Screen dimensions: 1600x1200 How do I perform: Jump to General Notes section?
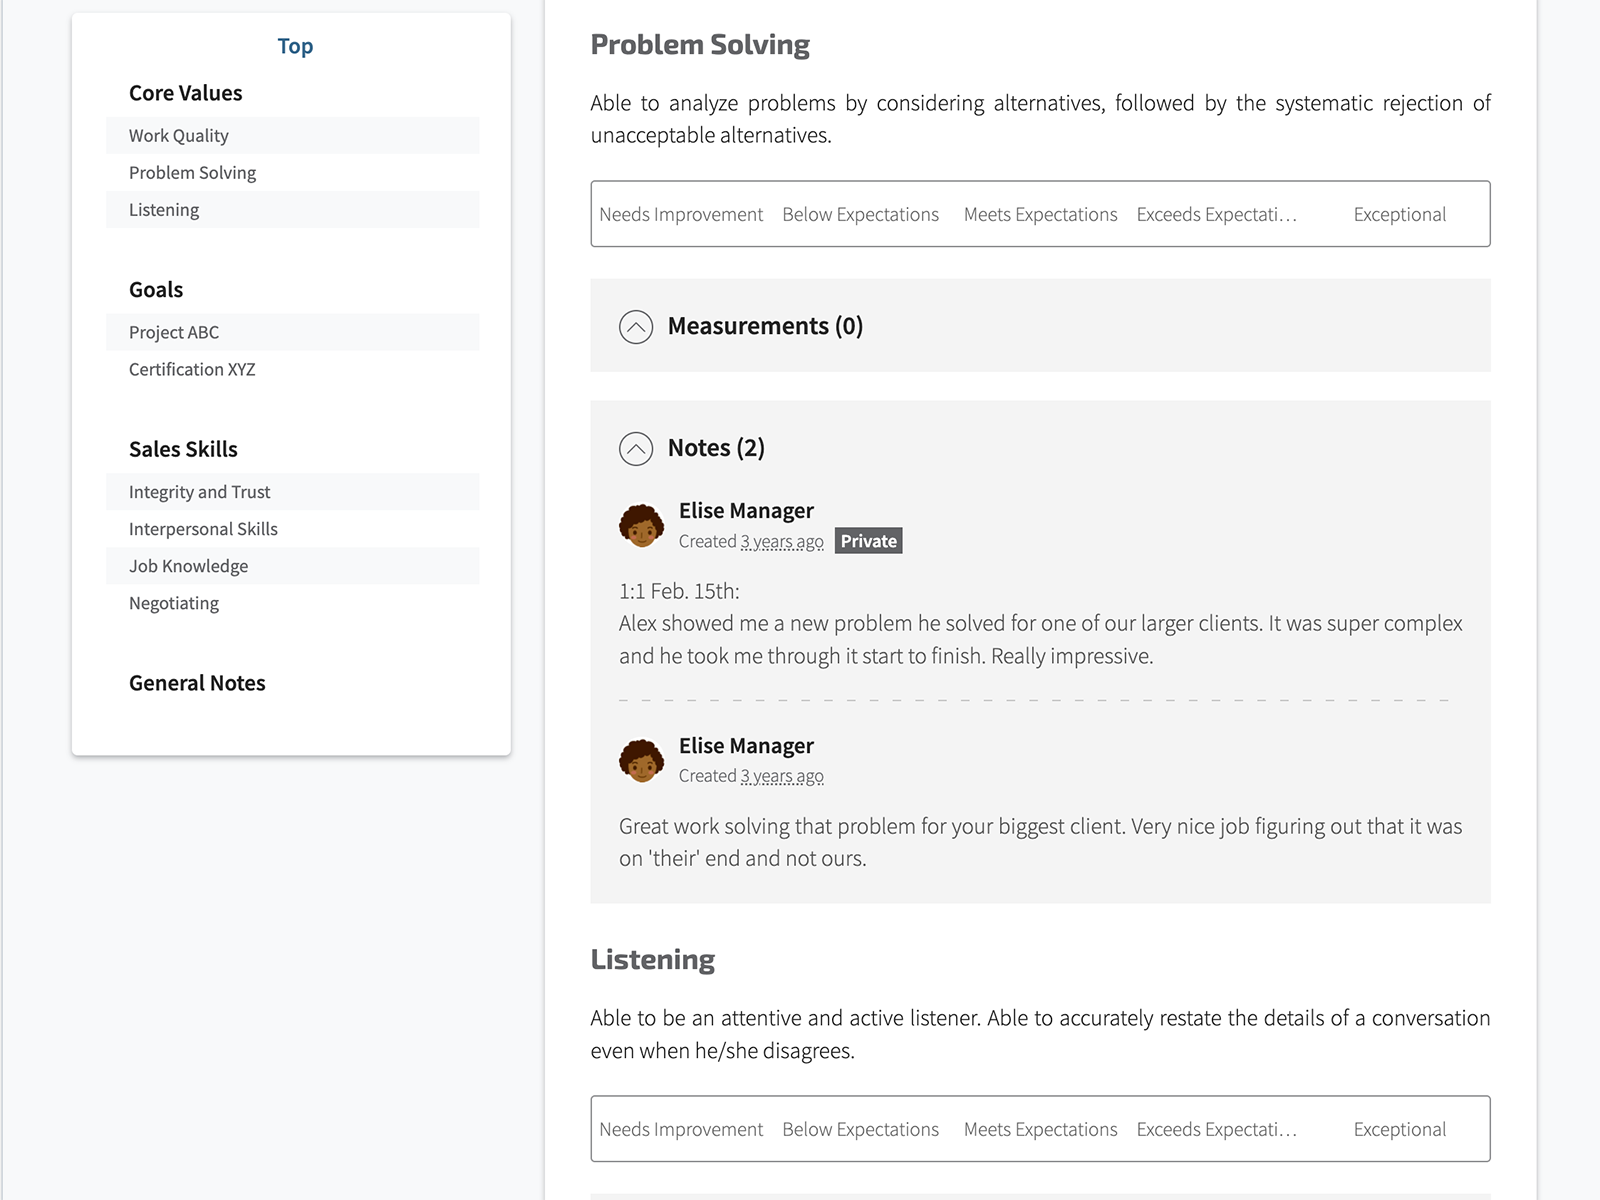pos(196,682)
